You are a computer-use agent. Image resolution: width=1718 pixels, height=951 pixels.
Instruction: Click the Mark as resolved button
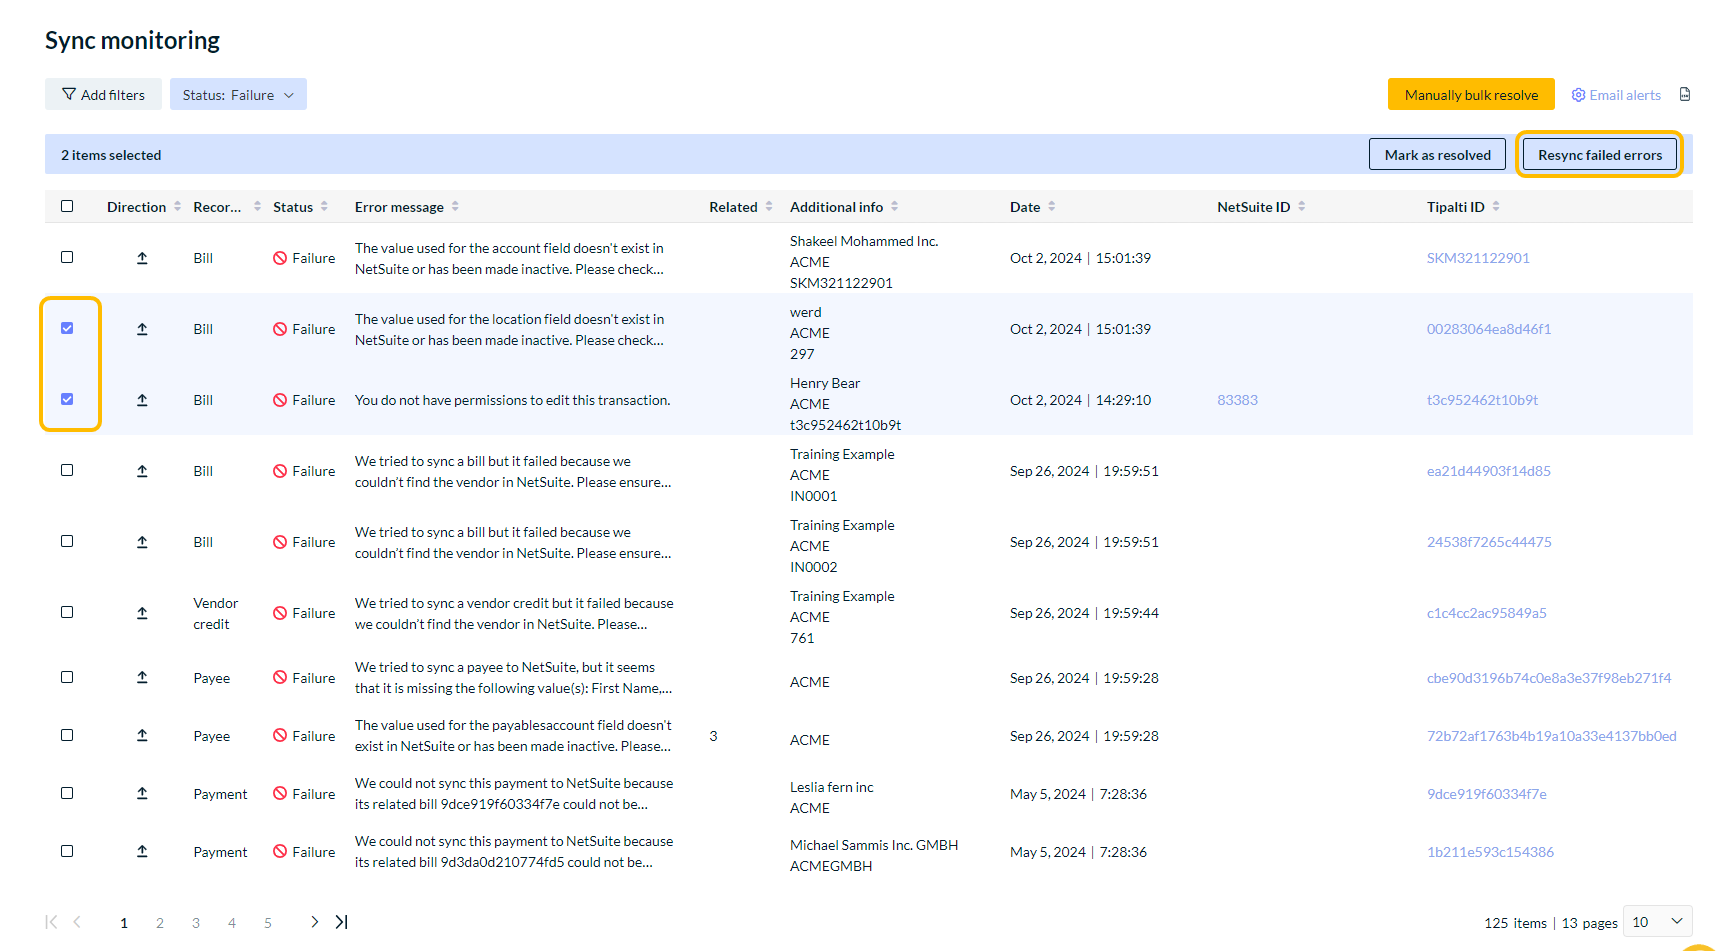point(1437,154)
